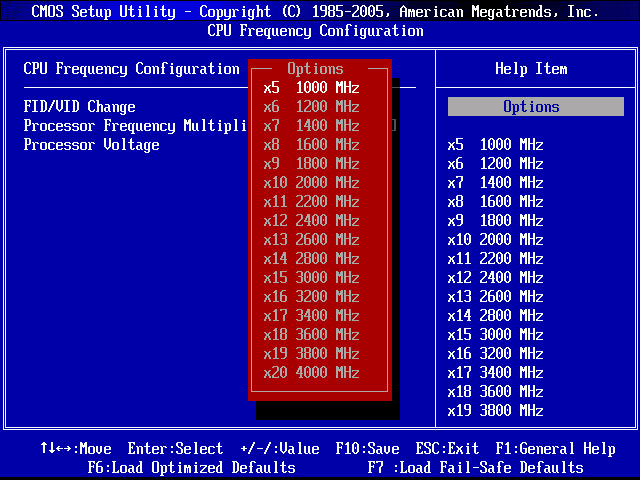Open the Processor Voltage setting
The height and width of the screenshot is (480, 640).
[x=91, y=145]
